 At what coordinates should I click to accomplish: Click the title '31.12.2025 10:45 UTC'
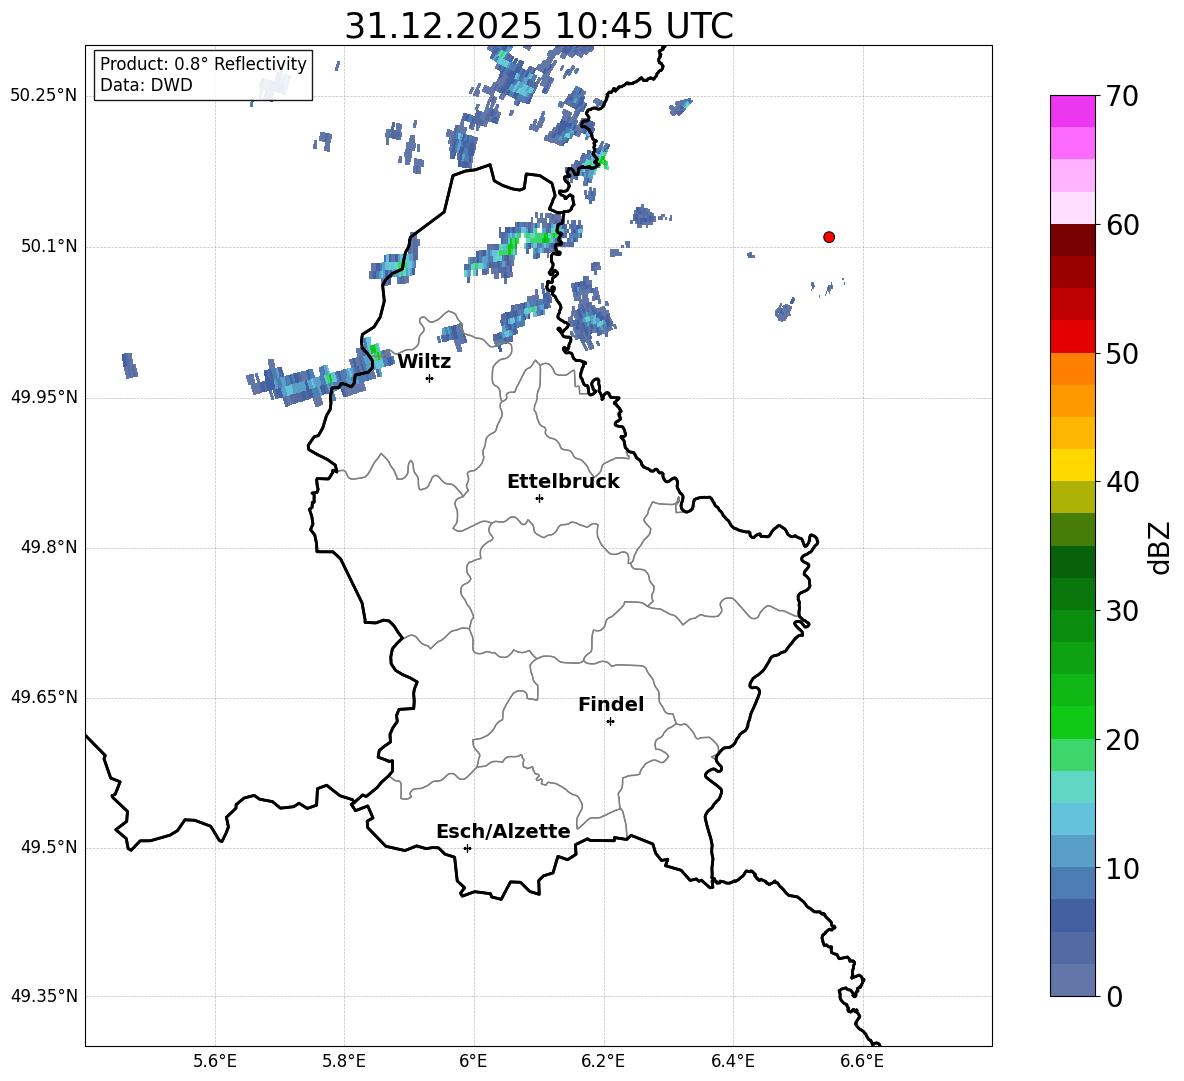click(x=538, y=26)
